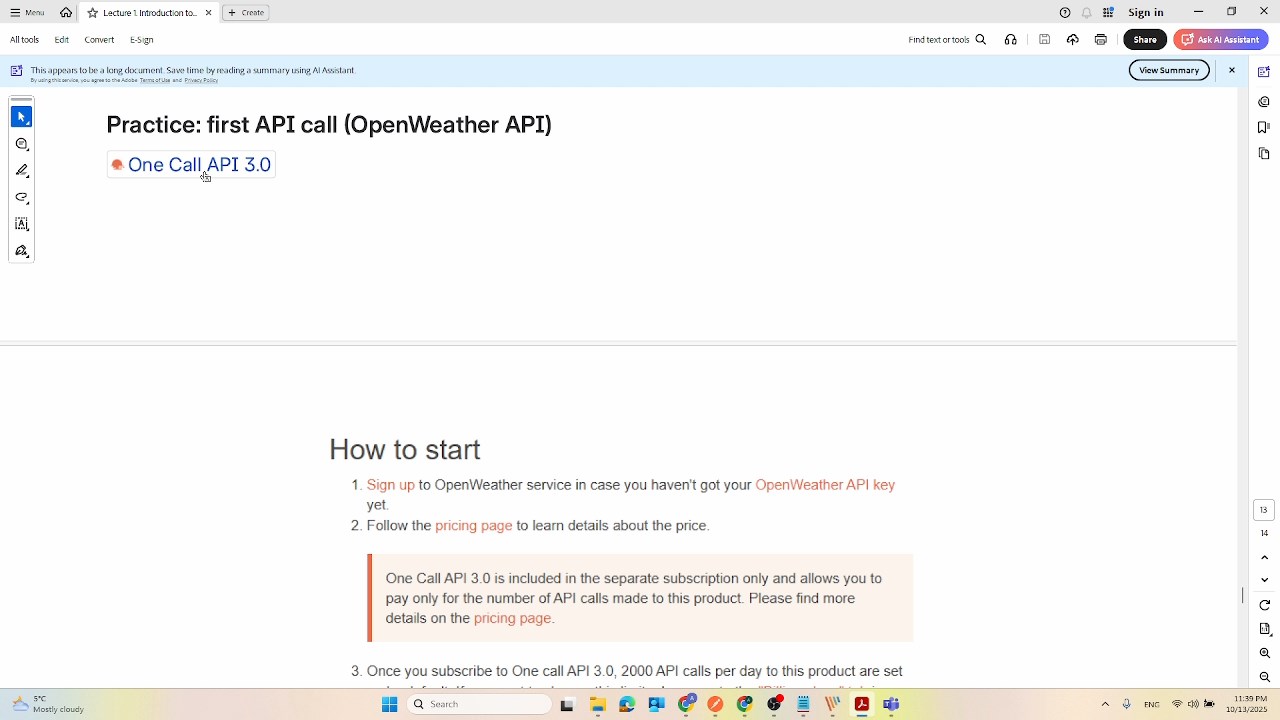Start Read Aloud headphones icon
This screenshot has width=1280, height=720.
pos(1011,40)
